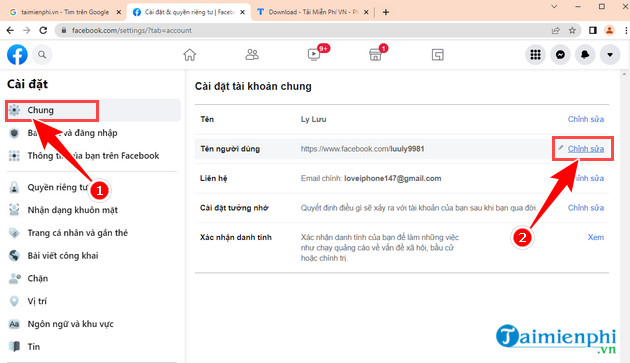The width and height of the screenshot is (630, 363).
Task: Click the shield icon for security settings
Action: tap(14, 133)
